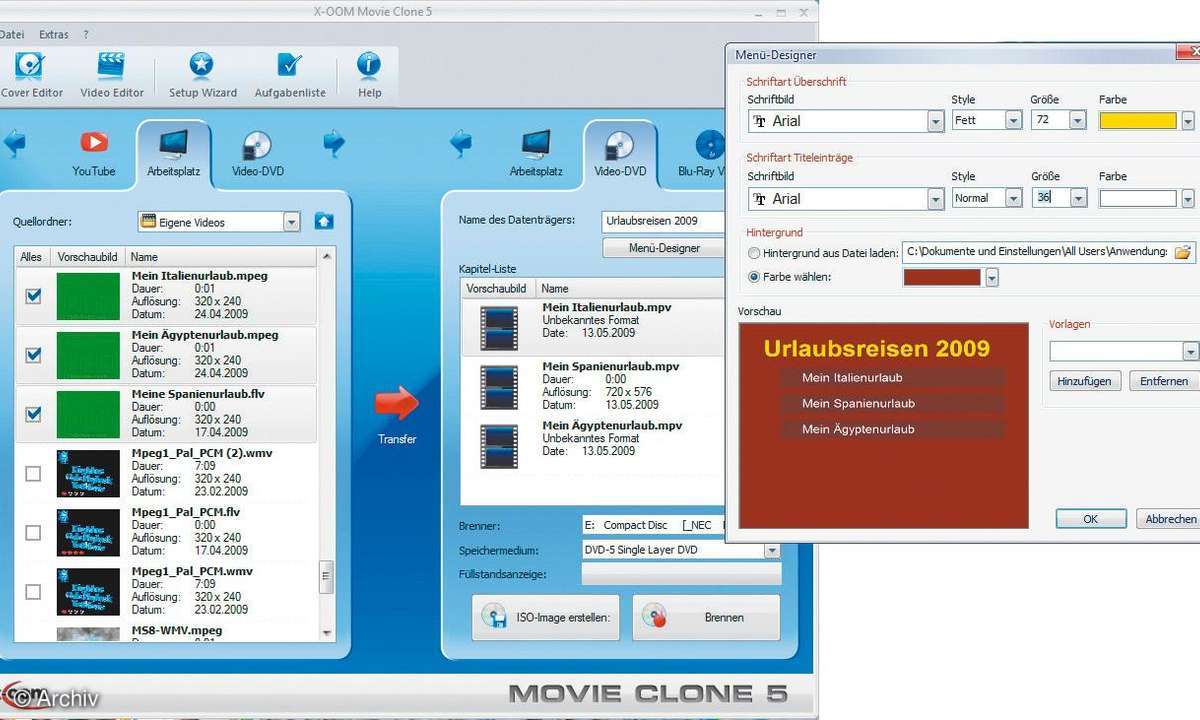Open the Video Editor tool
Image resolution: width=1200 pixels, height=720 pixels.
tap(113, 75)
